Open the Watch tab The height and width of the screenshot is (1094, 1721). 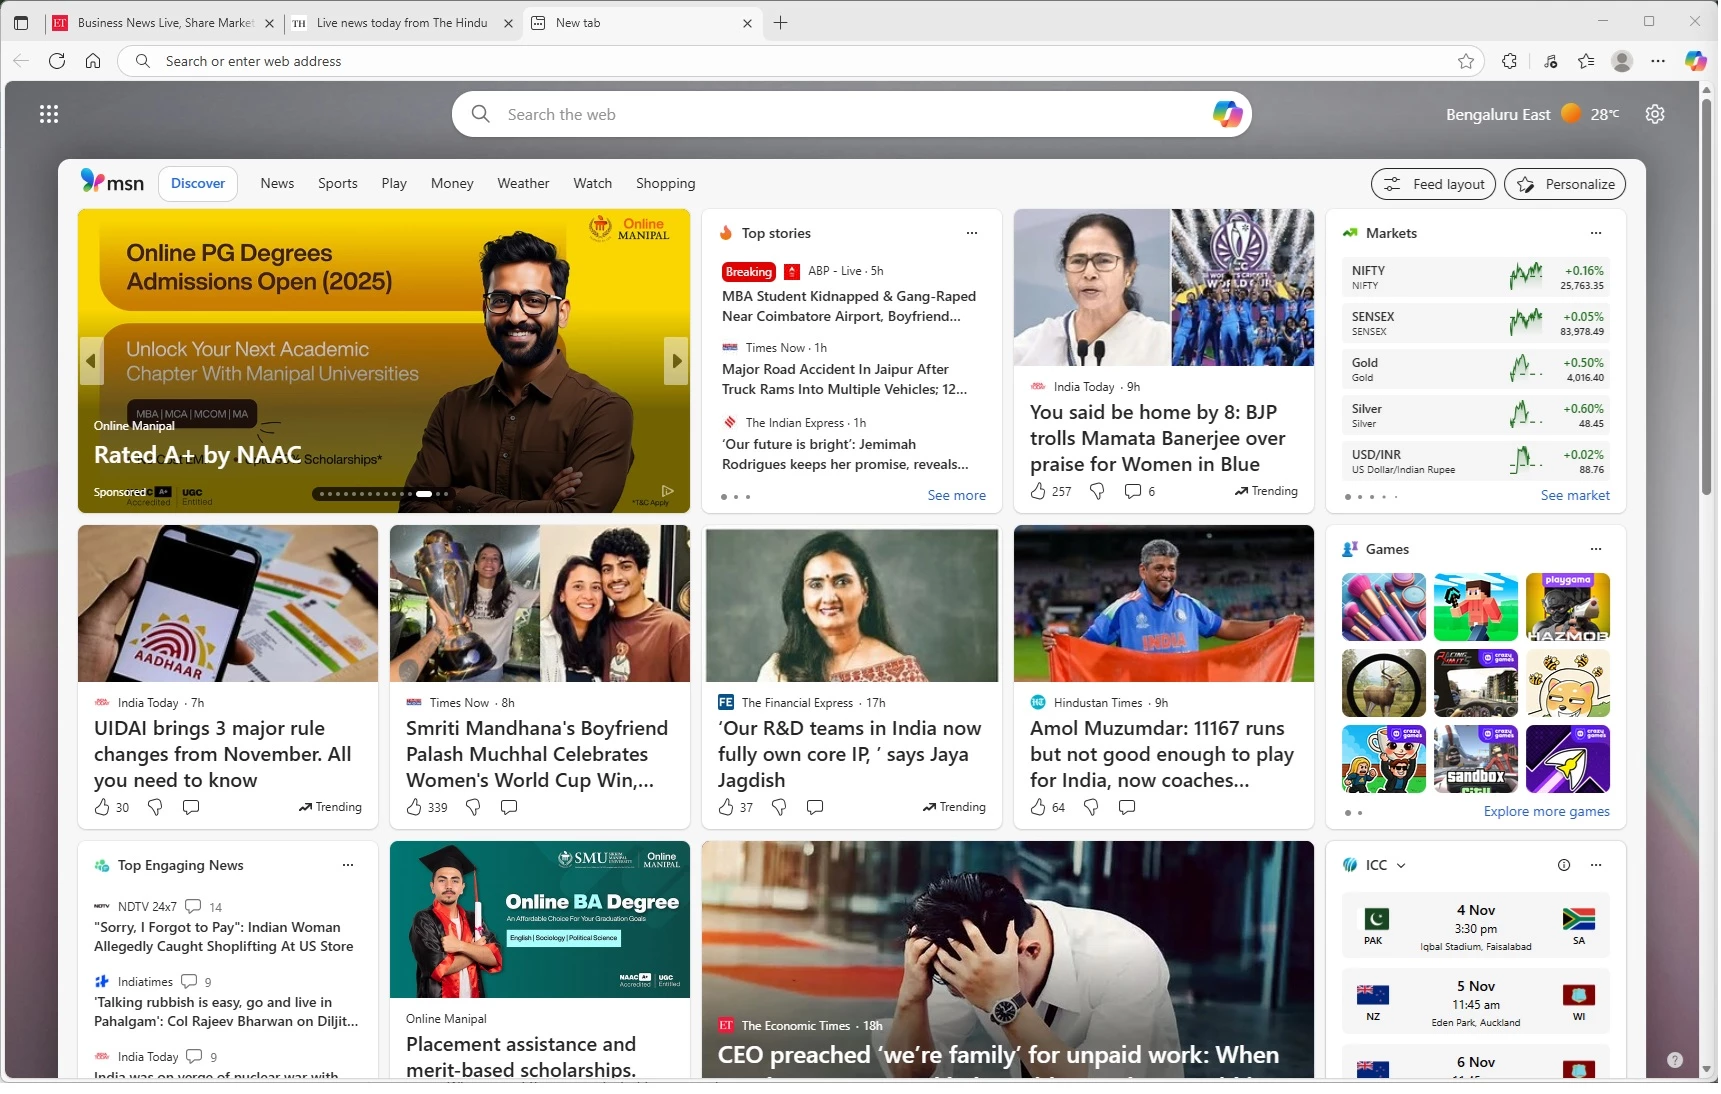(593, 183)
